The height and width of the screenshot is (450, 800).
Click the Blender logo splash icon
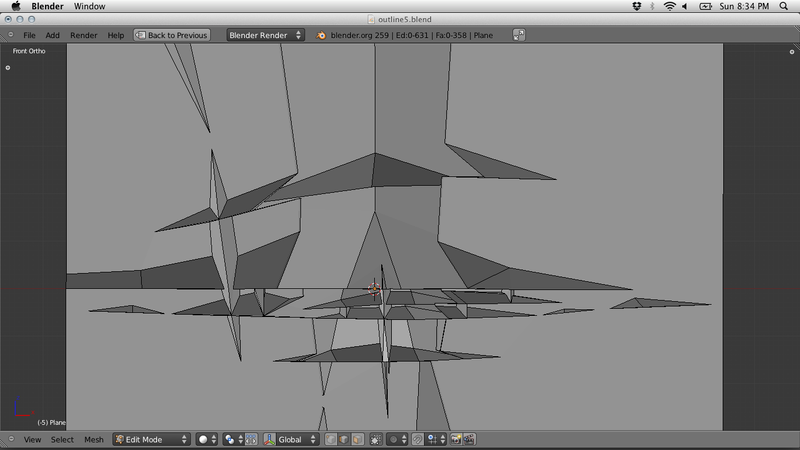pos(321,35)
